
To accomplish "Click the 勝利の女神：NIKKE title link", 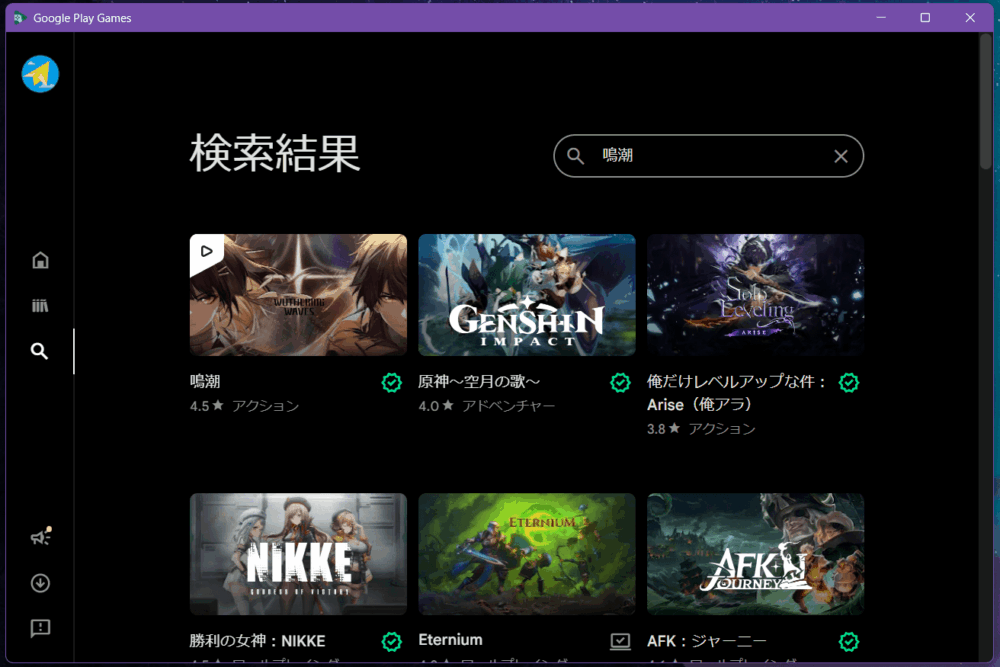I will point(257,641).
